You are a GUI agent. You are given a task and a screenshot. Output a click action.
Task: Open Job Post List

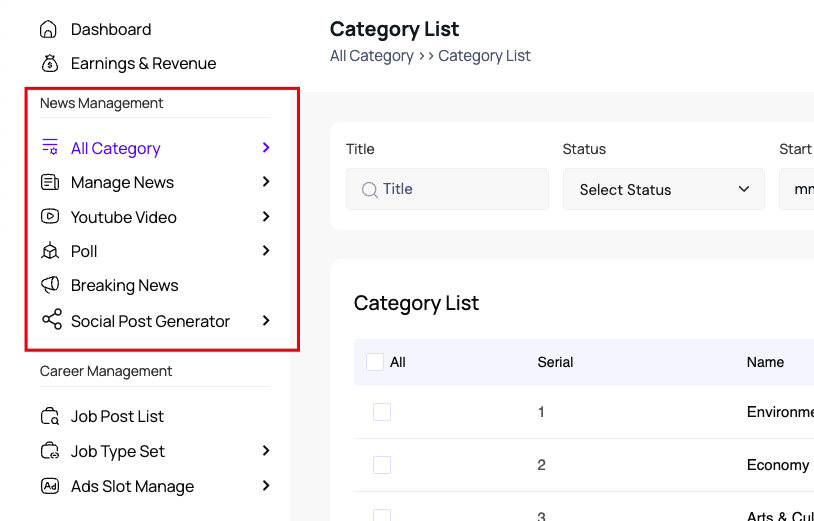(117, 416)
